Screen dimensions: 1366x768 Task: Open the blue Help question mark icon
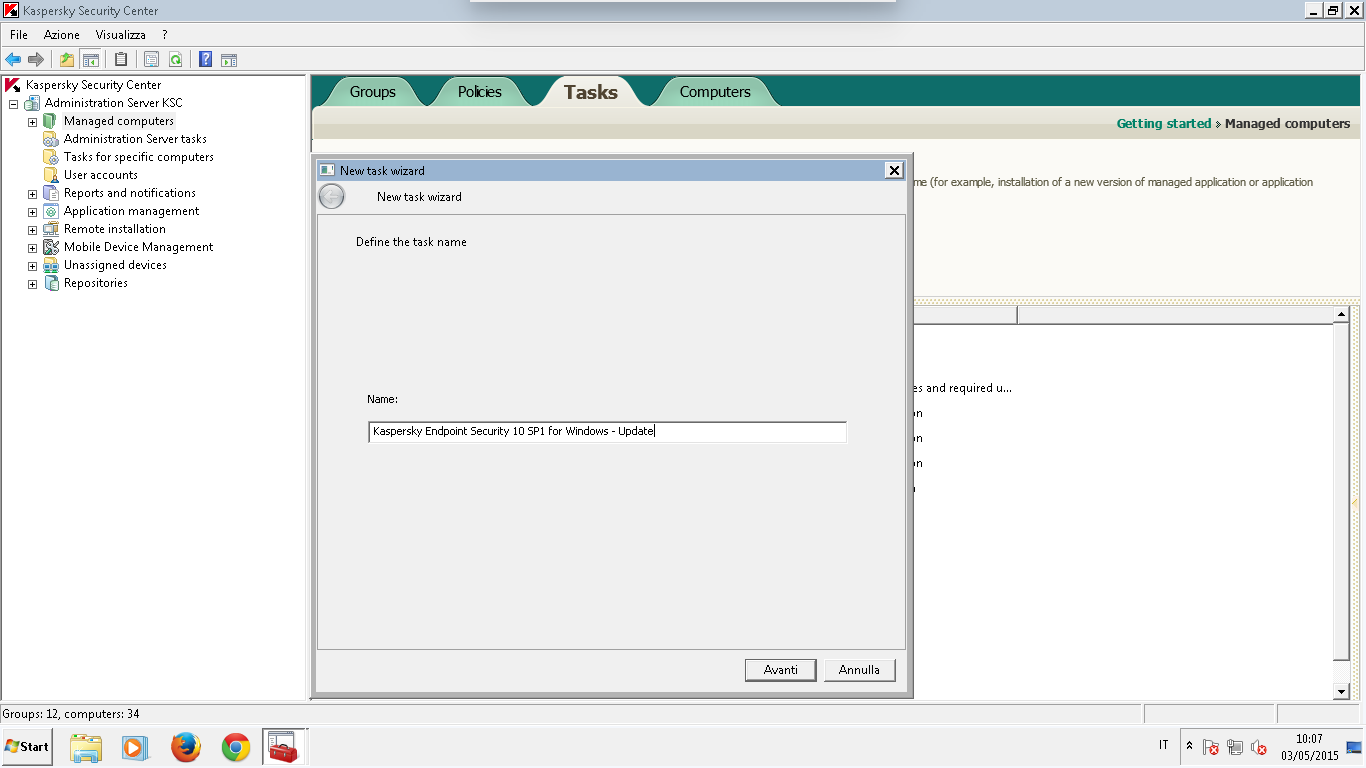(206, 59)
